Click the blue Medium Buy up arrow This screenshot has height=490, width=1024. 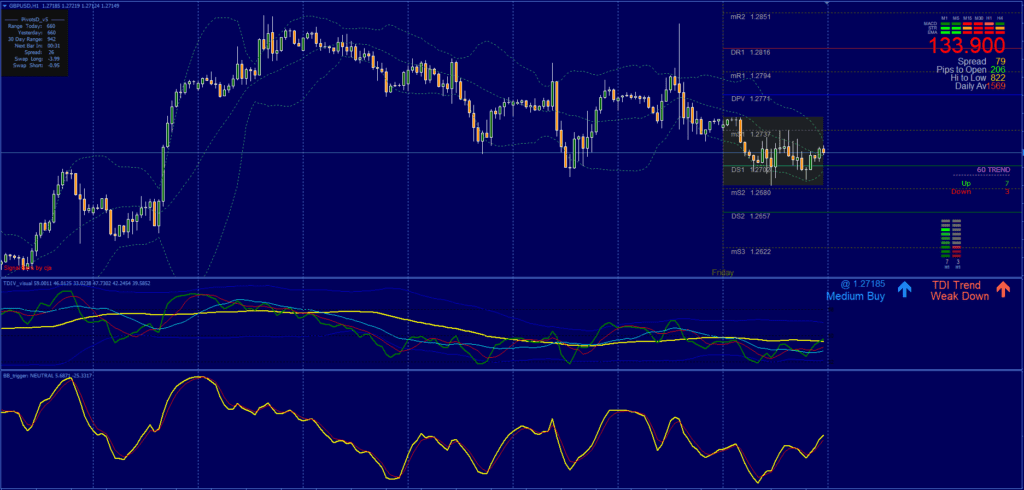[x=904, y=289]
